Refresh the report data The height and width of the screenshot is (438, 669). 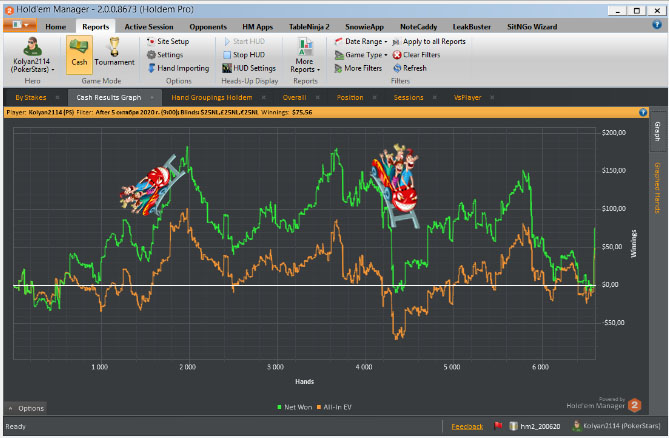point(410,68)
